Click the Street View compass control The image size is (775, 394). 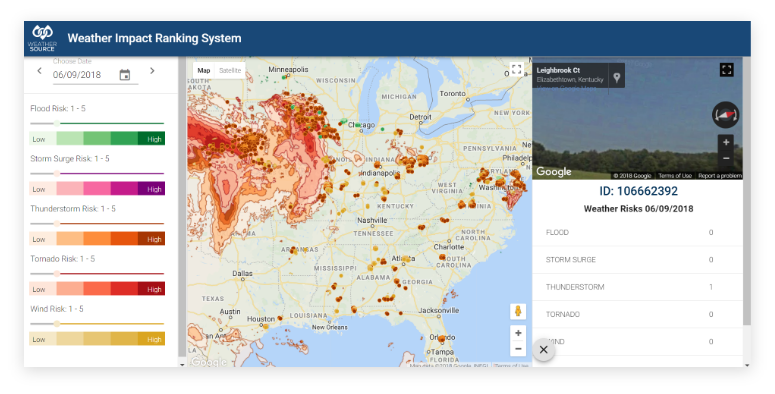[726, 115]
